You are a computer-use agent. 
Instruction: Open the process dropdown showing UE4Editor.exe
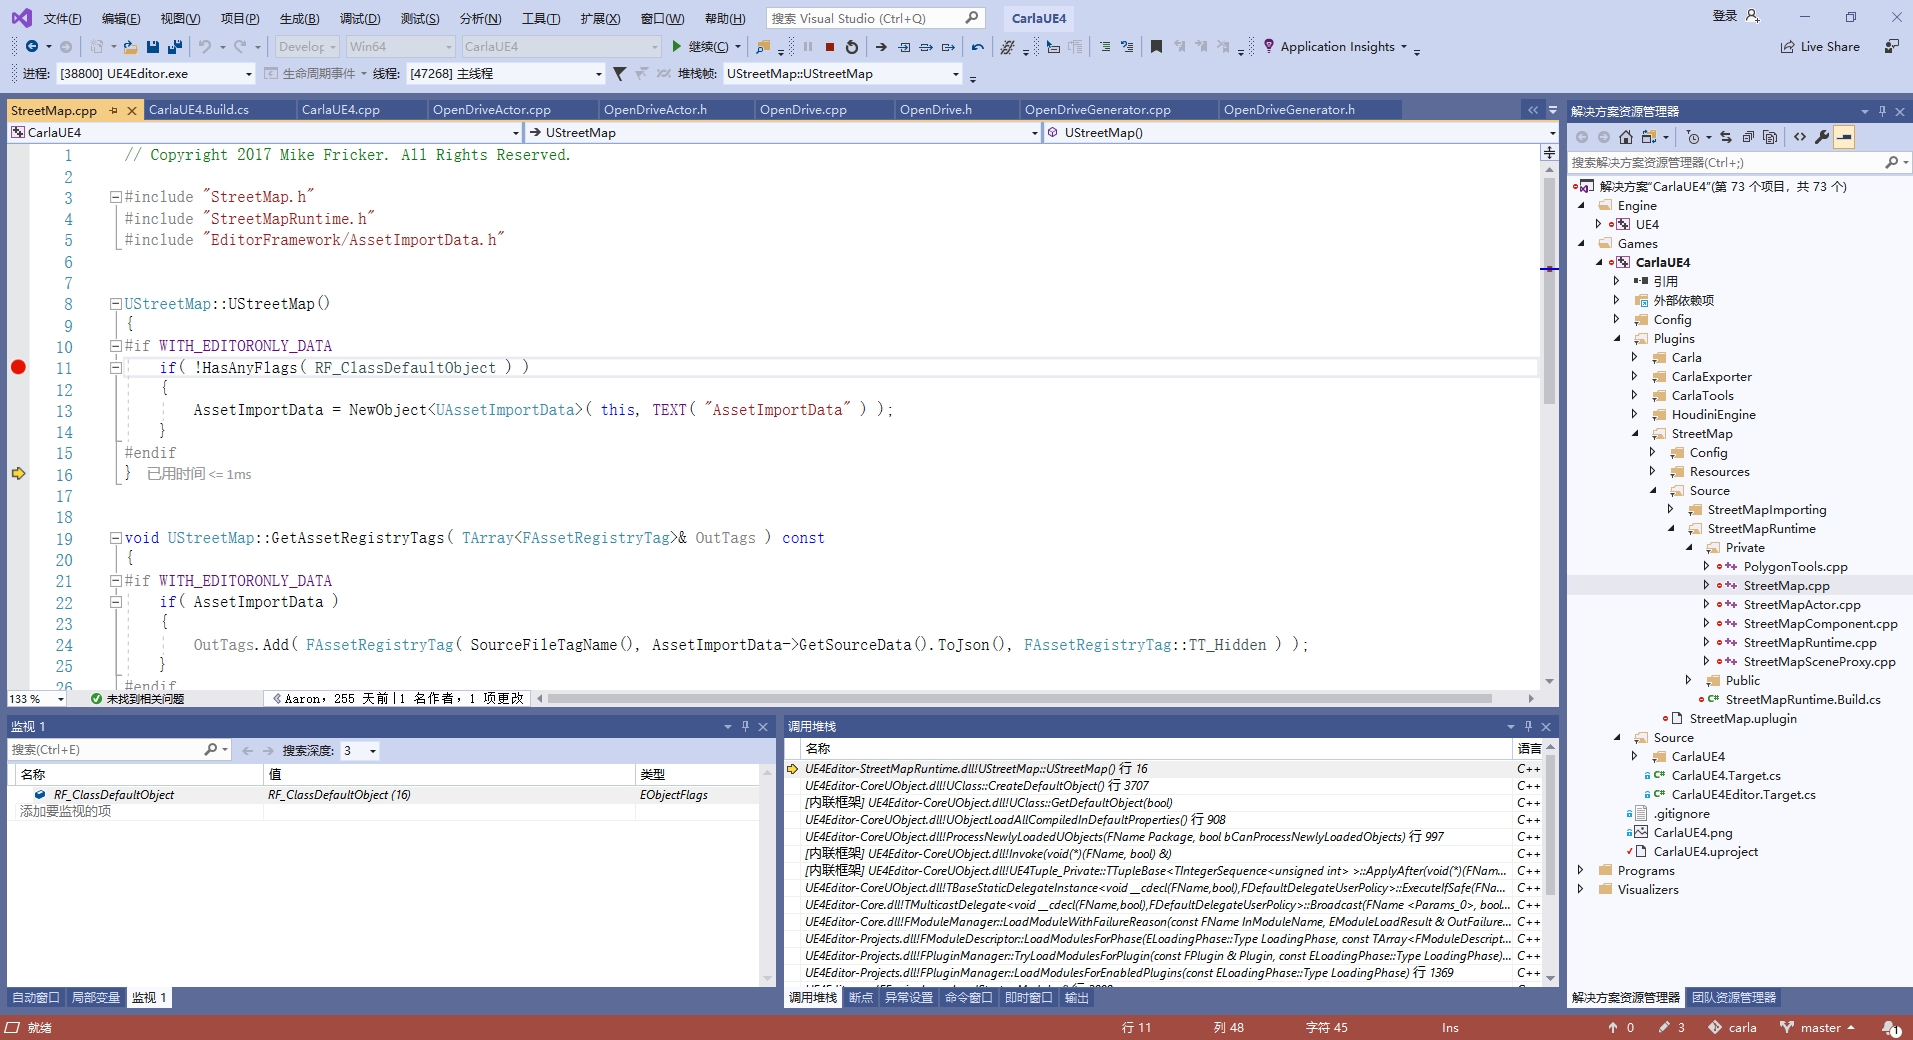tap(249, 74)
